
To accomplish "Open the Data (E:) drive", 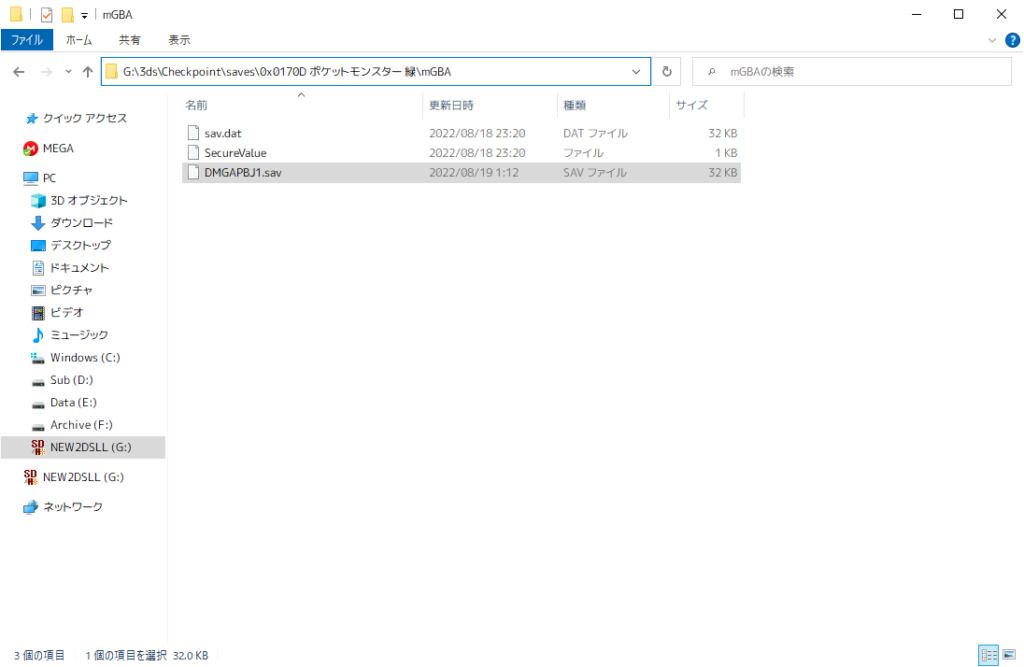I will [x=73, y=402].
